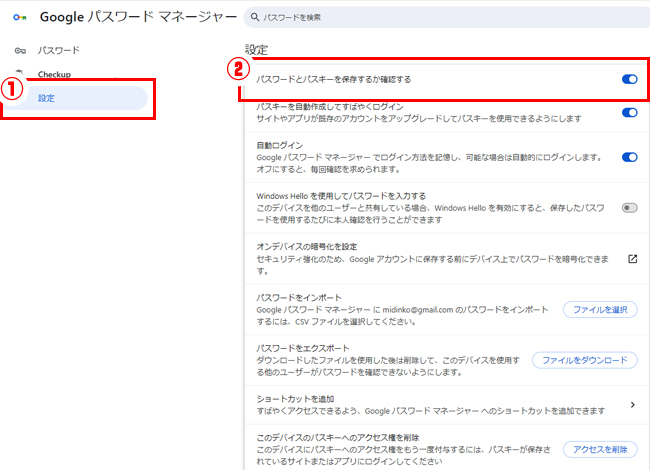Click the red circled number 1 marker

point(13,88)
